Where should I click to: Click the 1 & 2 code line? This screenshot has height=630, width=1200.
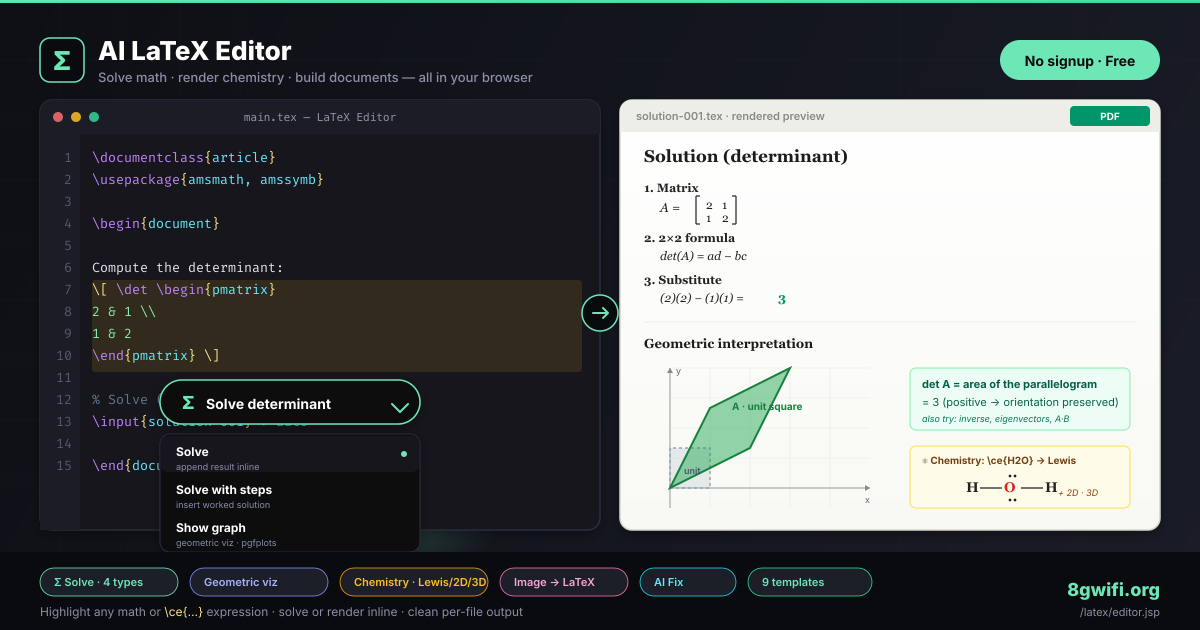click(x=112, y=334)
